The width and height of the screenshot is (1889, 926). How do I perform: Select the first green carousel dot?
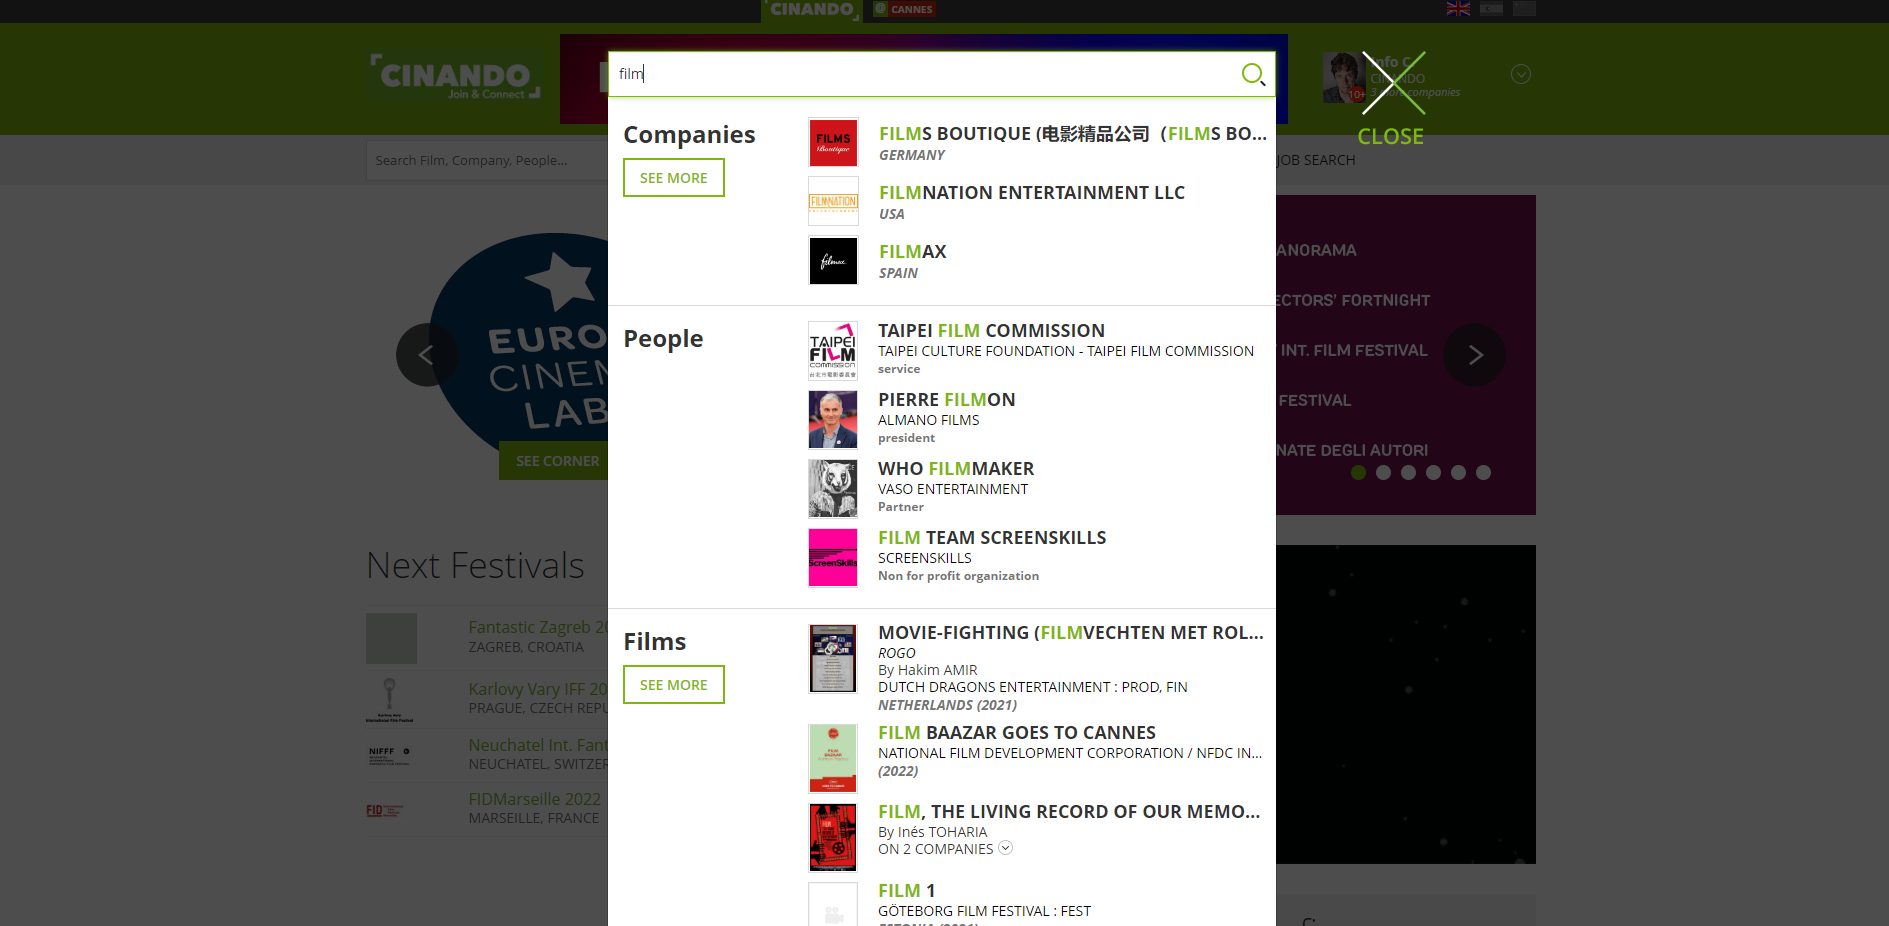pyautogui.click(x=1358, y=473)
